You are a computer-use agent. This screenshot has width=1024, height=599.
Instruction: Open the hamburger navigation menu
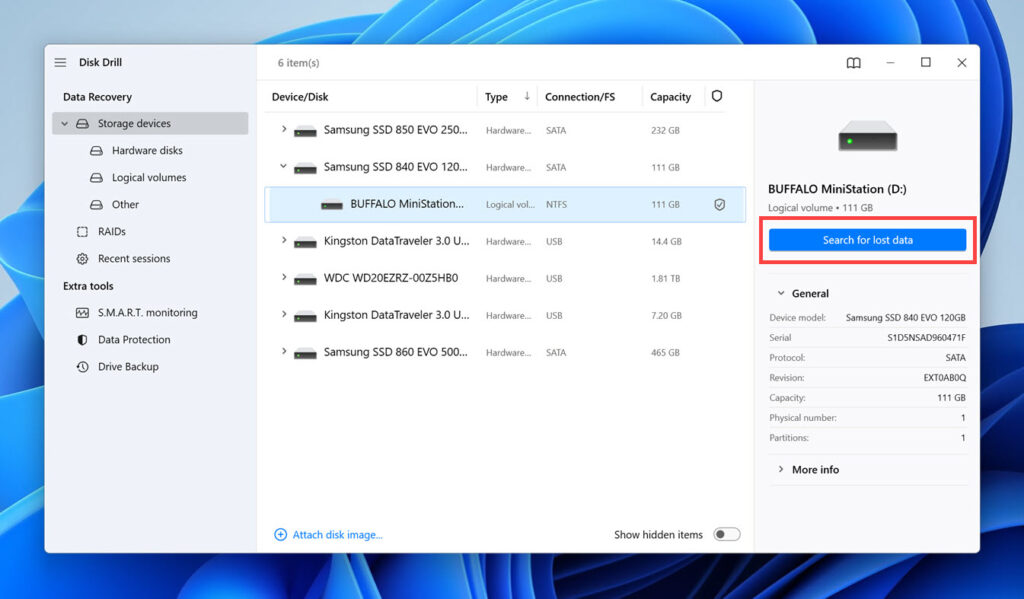60,61
